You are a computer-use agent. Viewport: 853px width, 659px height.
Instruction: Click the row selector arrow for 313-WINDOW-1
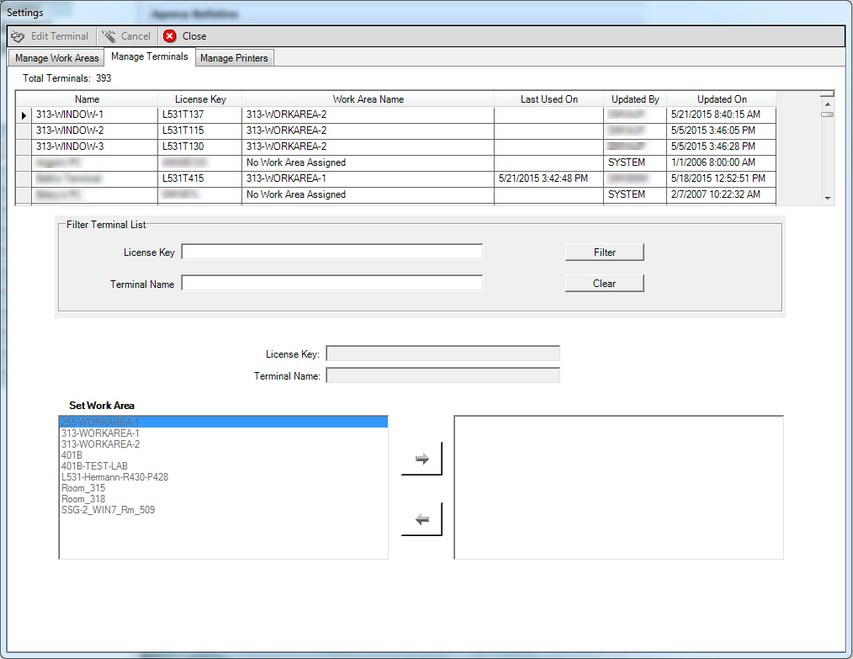pos(24,115)
